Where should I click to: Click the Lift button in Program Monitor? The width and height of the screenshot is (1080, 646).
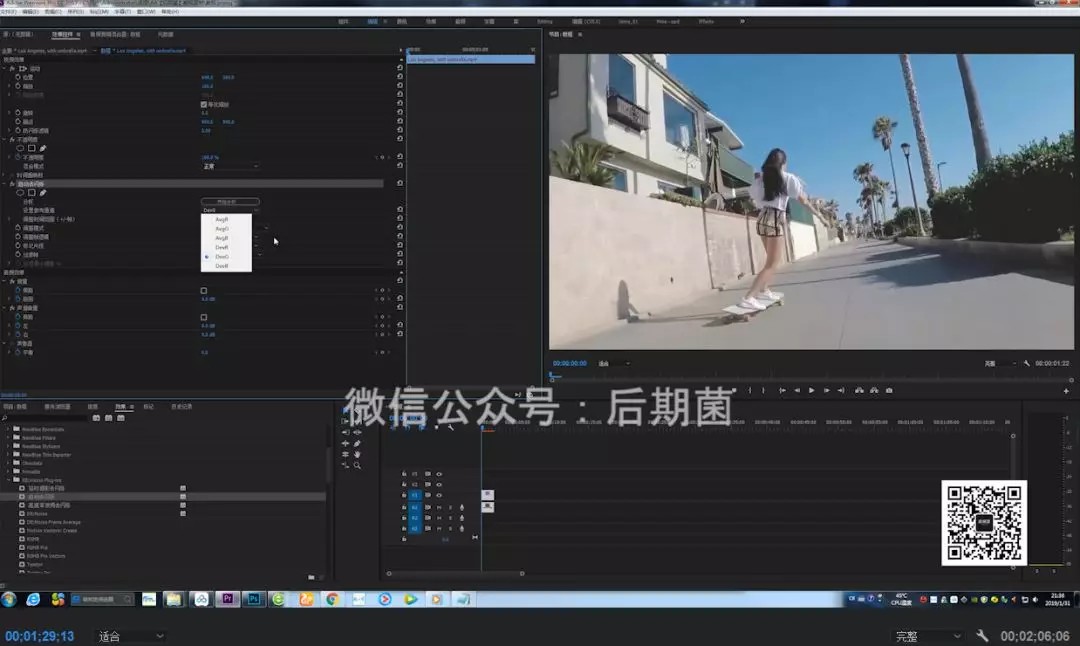(x=859, y=390)
